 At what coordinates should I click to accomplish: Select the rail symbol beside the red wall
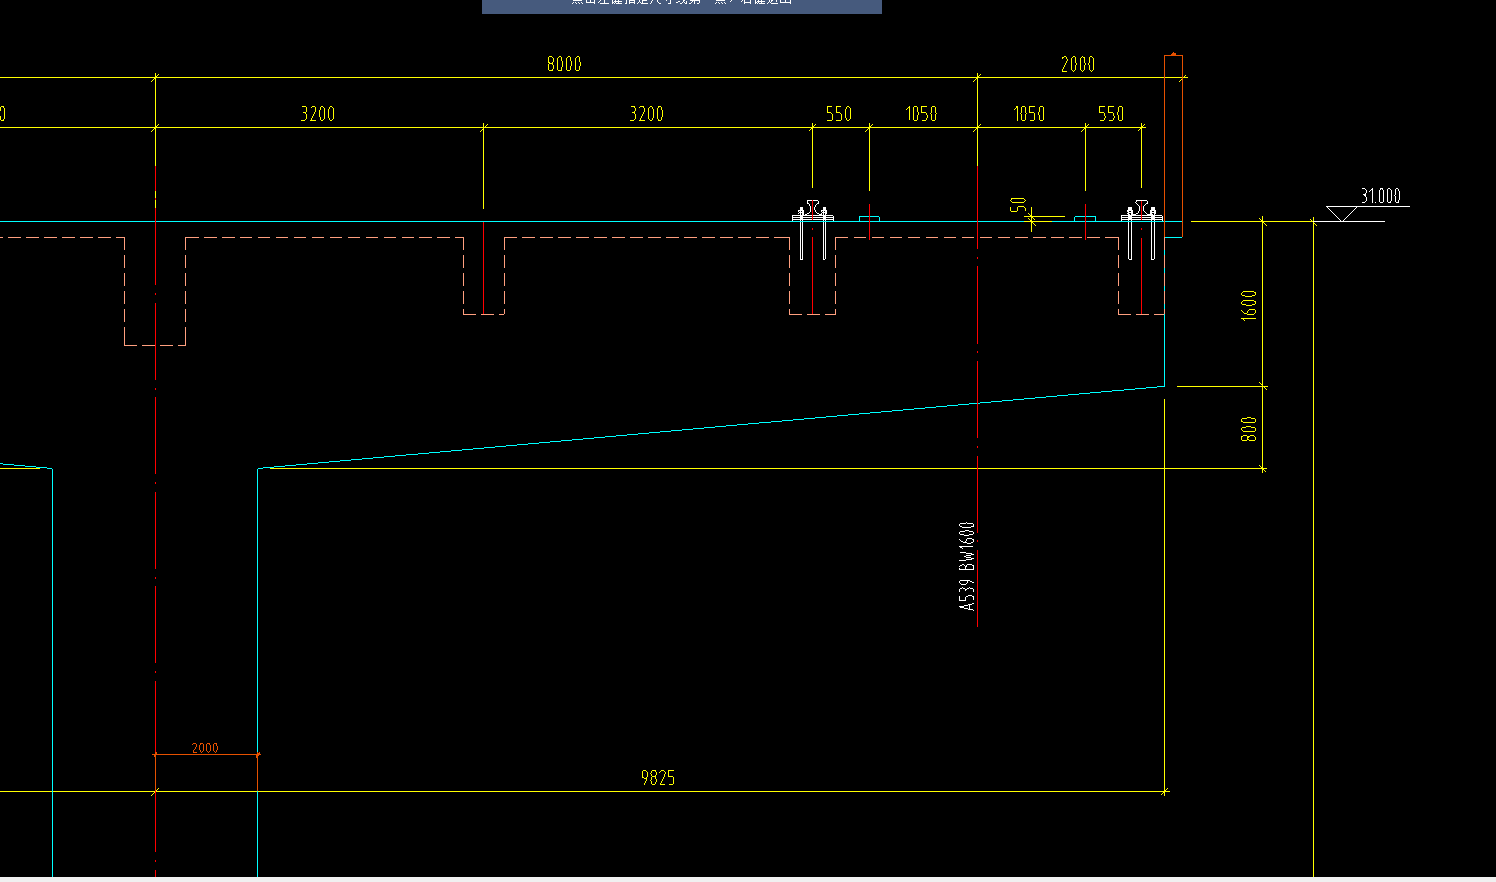[1141, 230]
